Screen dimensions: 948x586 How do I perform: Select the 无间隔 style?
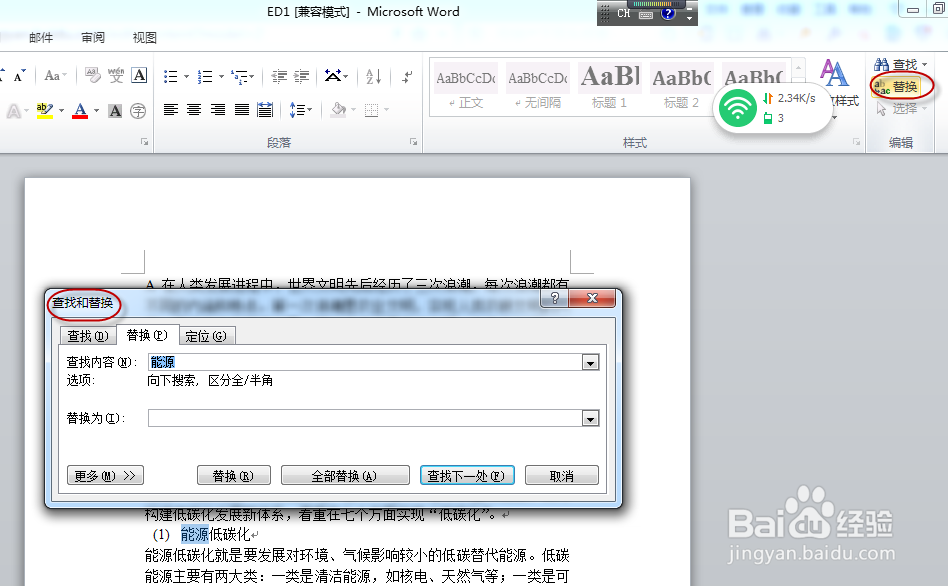coord(537,86)
